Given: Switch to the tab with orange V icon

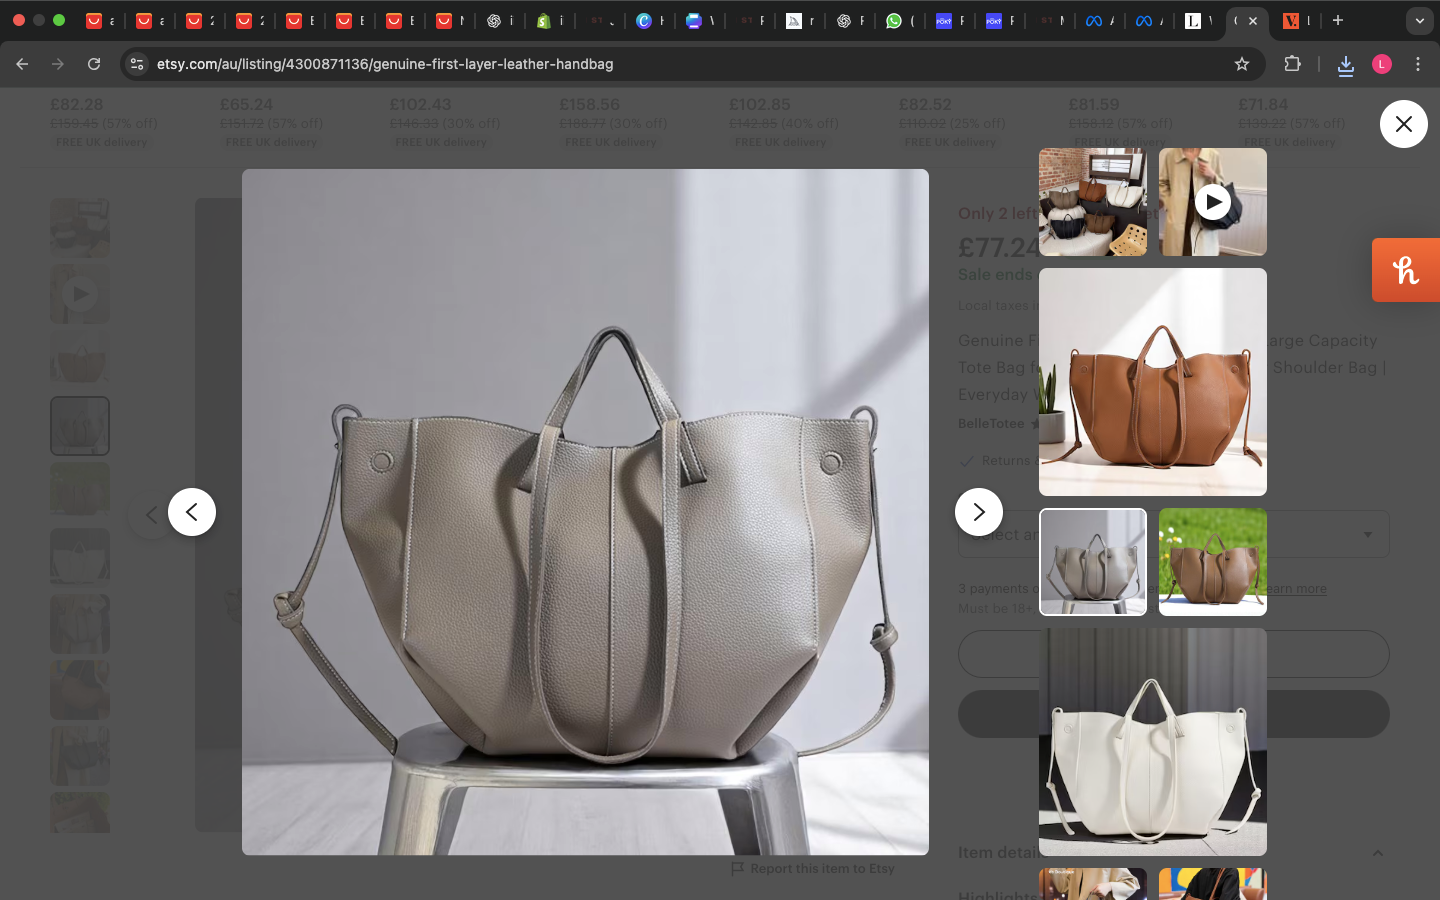Looking at the screenshot, I should tap(1296, 20).
